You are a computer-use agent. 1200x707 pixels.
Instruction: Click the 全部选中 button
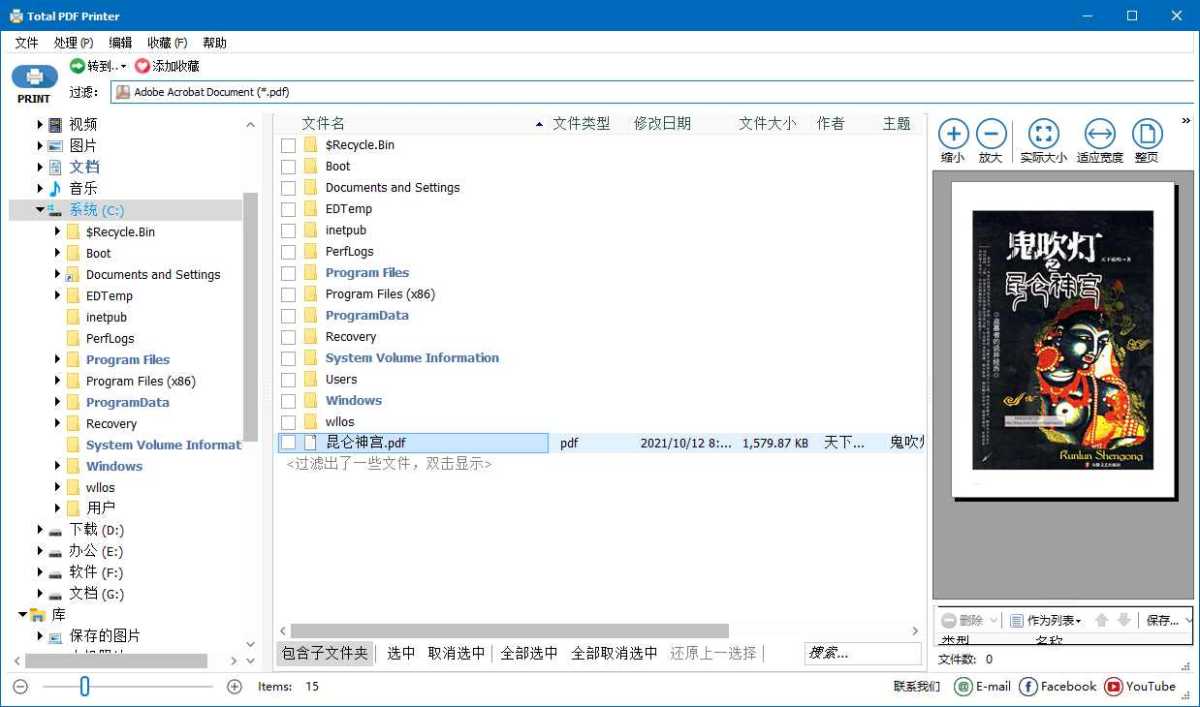[529, 653]
